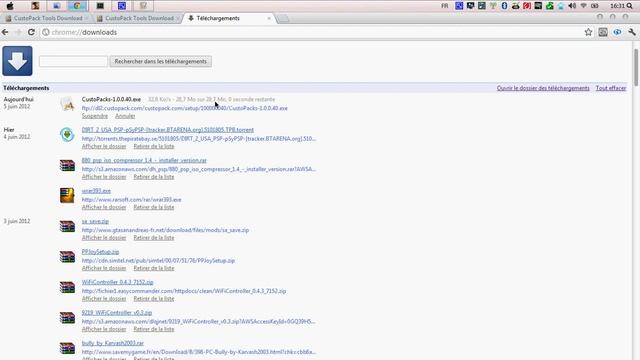
Task: Open the DIRT_2_USA_PSP torrent file link
Action: (x=167, y=130)
